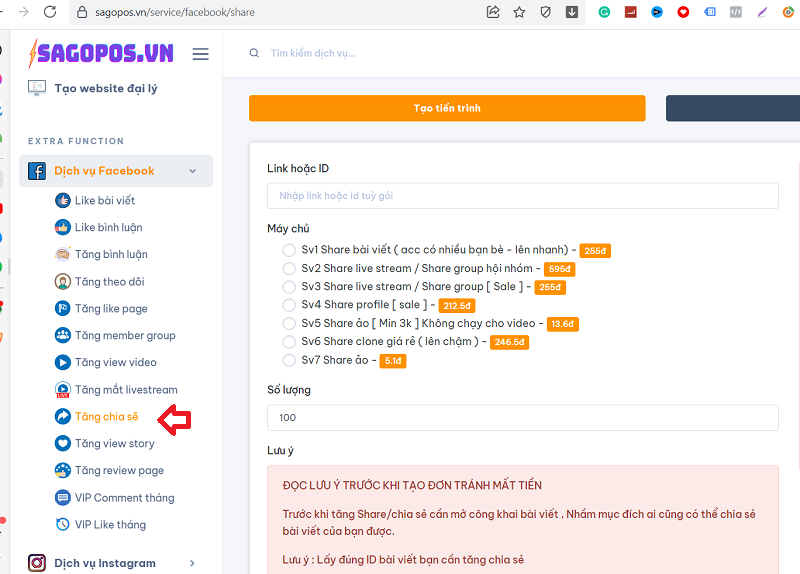Click the Tăng mắt livestream icon

tap(62, 390)
